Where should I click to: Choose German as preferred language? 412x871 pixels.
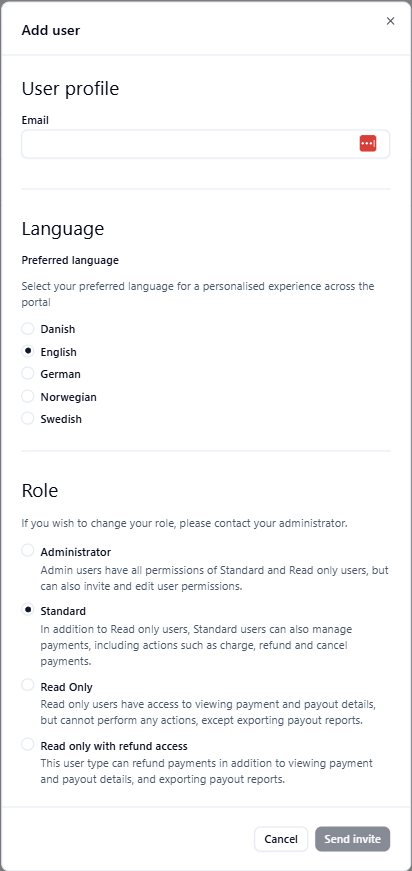[x=28, y=374]
